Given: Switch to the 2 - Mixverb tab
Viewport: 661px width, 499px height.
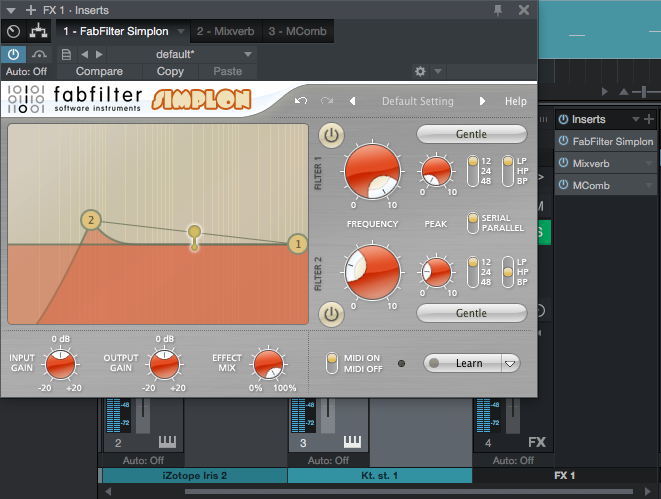Looking at the screenshot, I should tap(226, 31).
